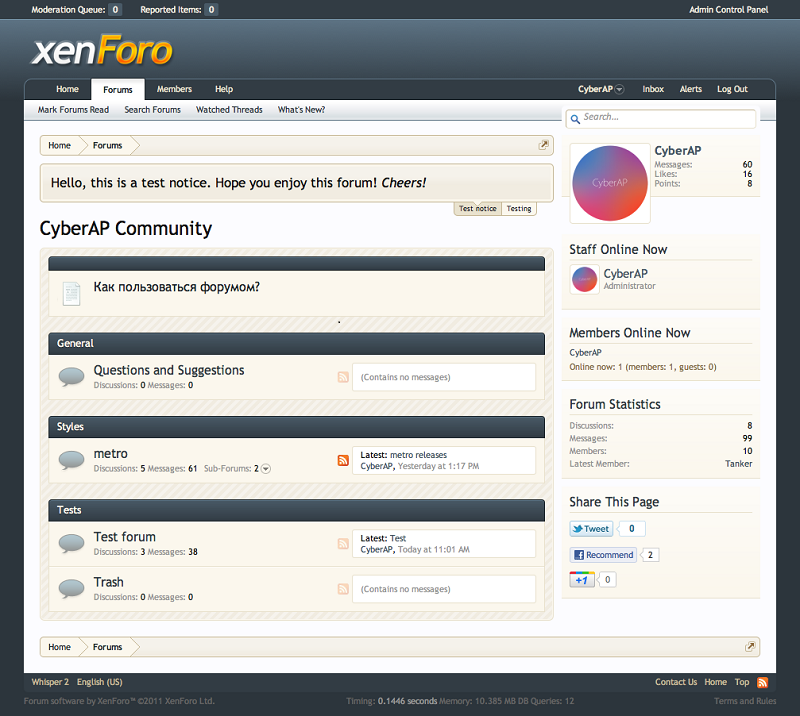Viewport: 800px width, 716px height.
Task: Switch to the Test notice tab
Action: click(x=478, y=209)
